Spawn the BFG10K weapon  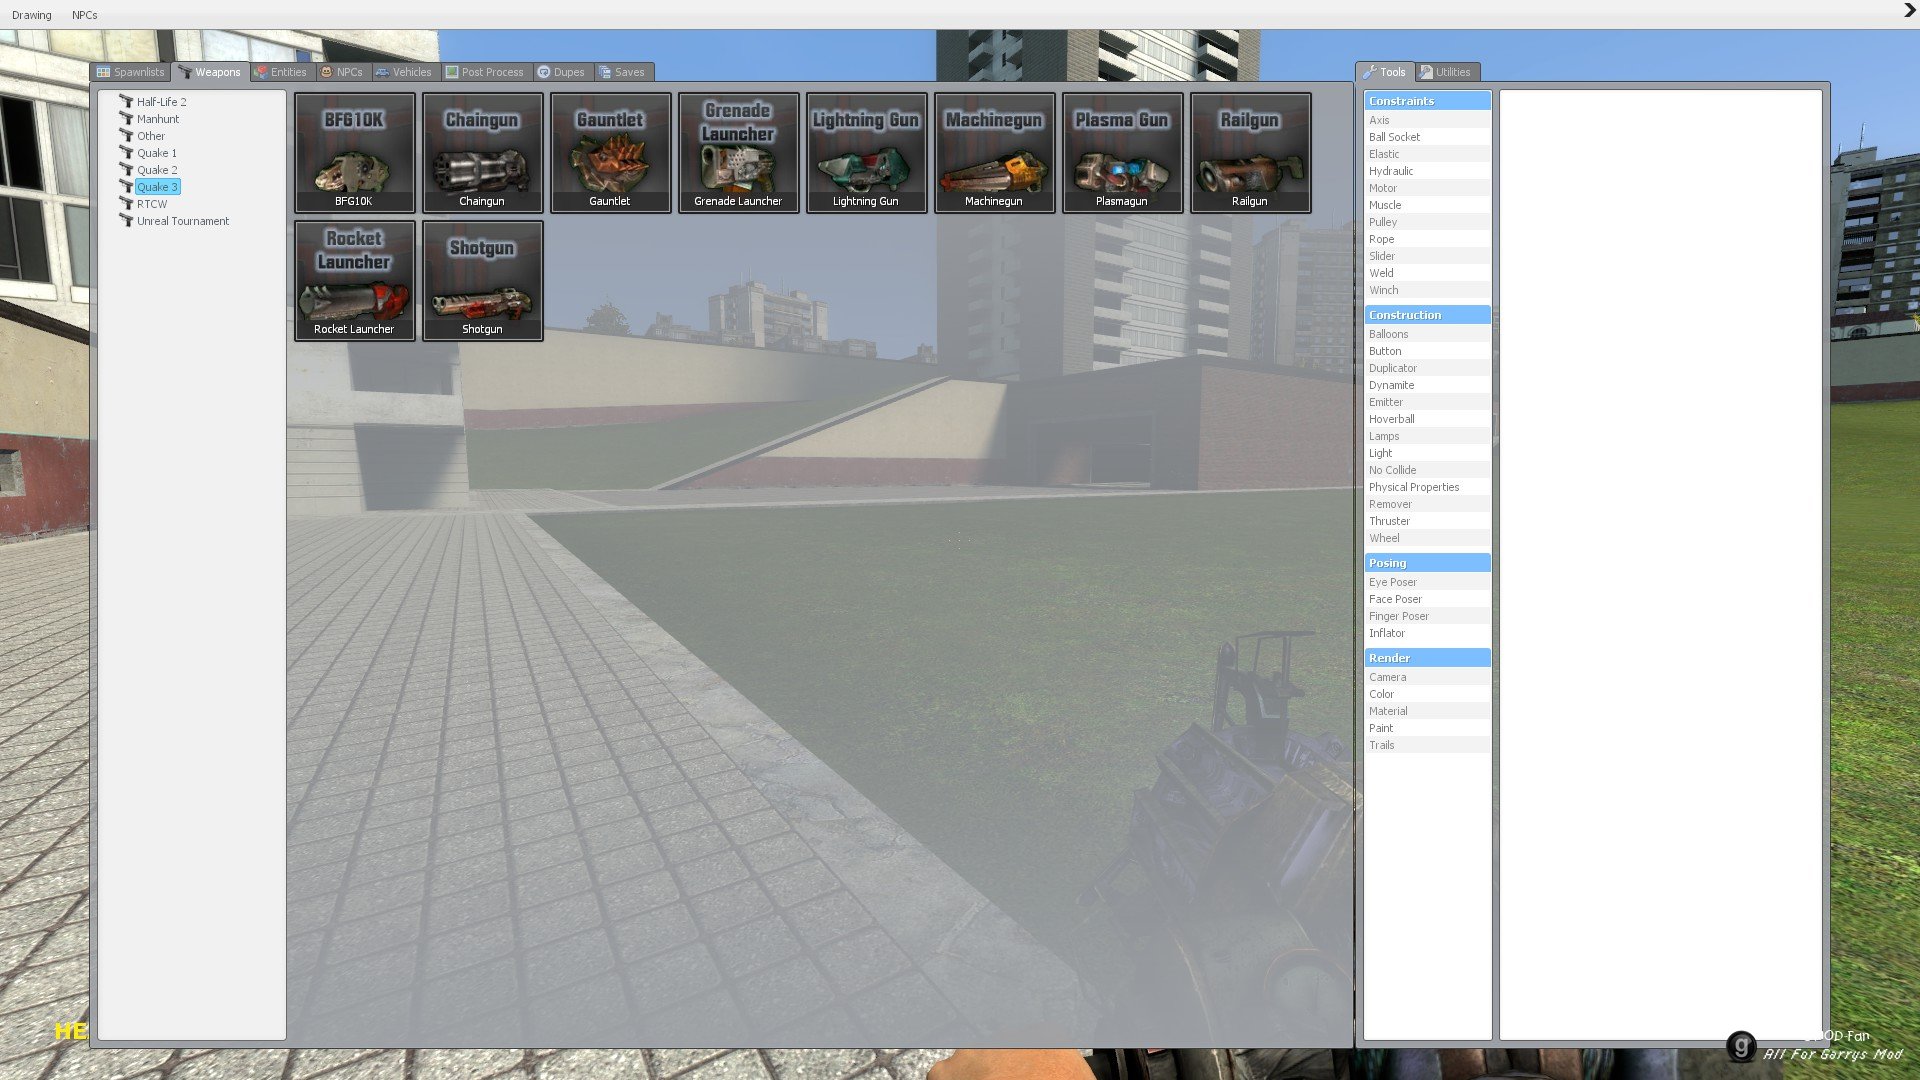coord(354,152)
